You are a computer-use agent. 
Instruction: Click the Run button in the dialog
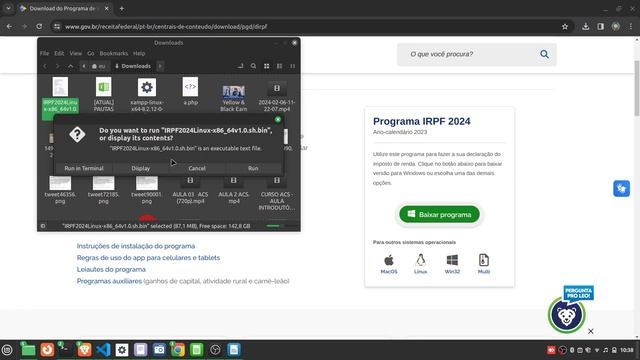(253, 168)
